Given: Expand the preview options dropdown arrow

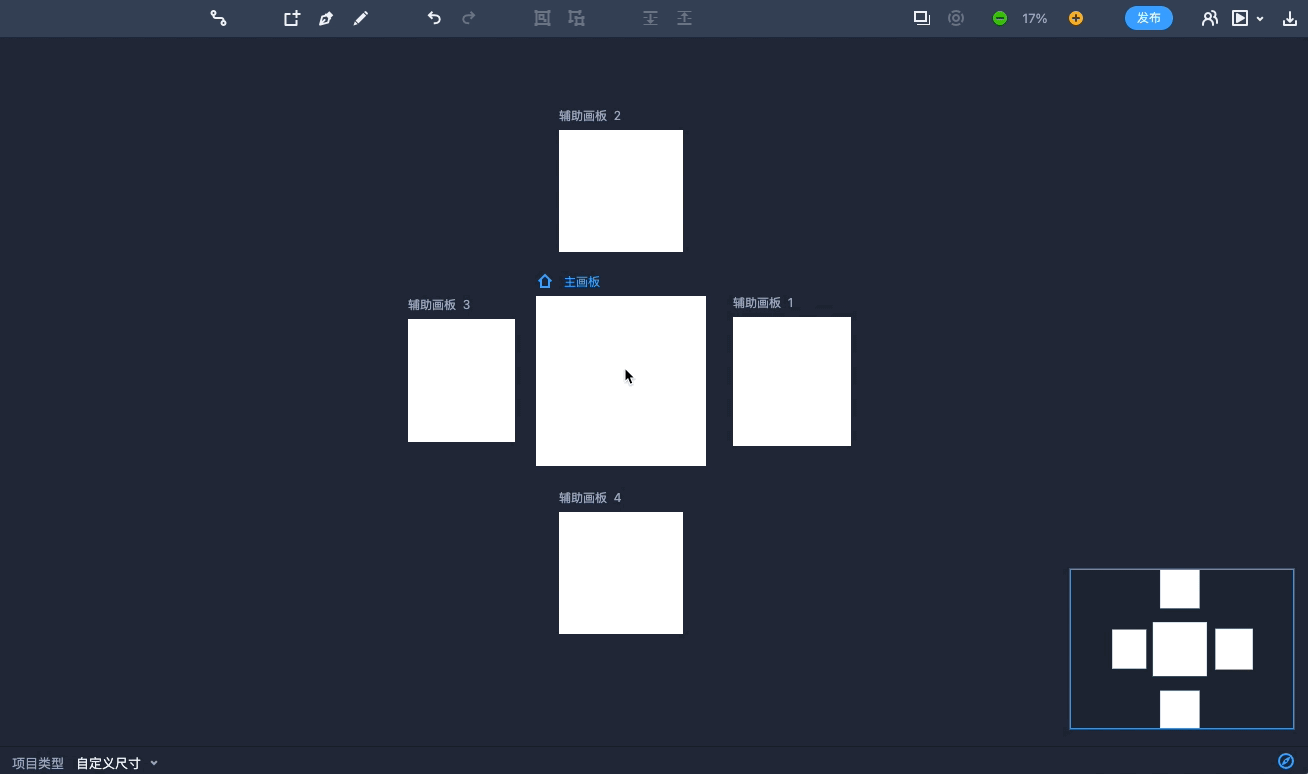Looking at the screenshot, I should [1260, 19].
